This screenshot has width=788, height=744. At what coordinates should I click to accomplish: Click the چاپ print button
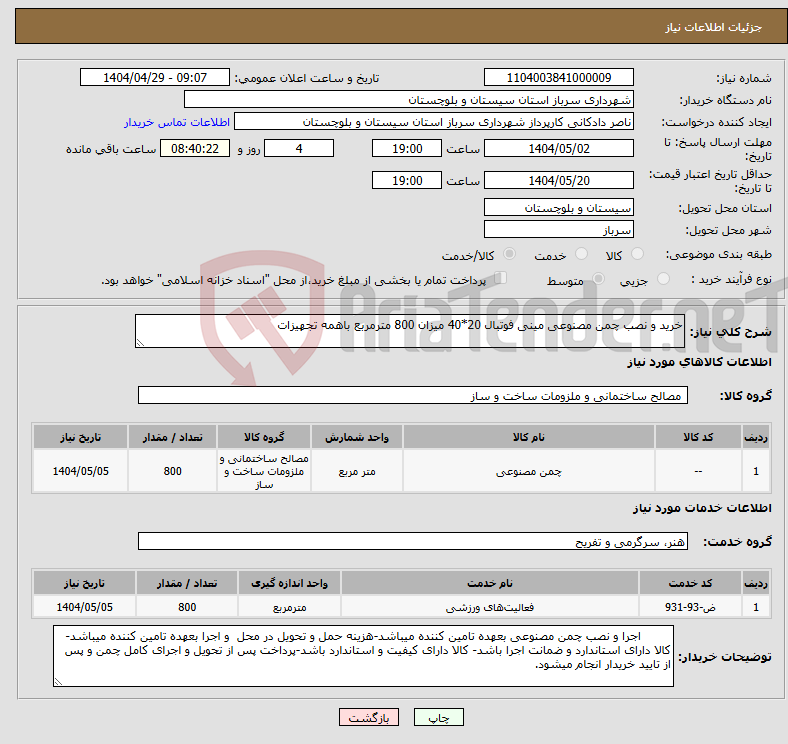click(438, 717)
